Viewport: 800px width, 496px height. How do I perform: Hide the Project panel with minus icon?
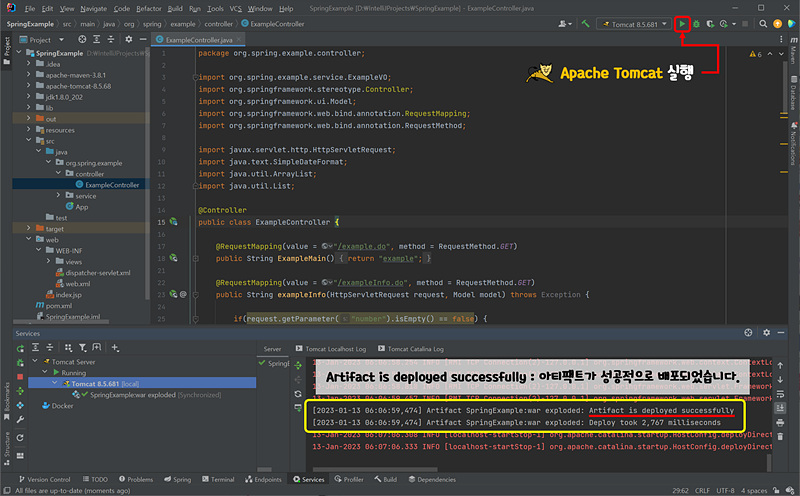click(x=143, y=39)
